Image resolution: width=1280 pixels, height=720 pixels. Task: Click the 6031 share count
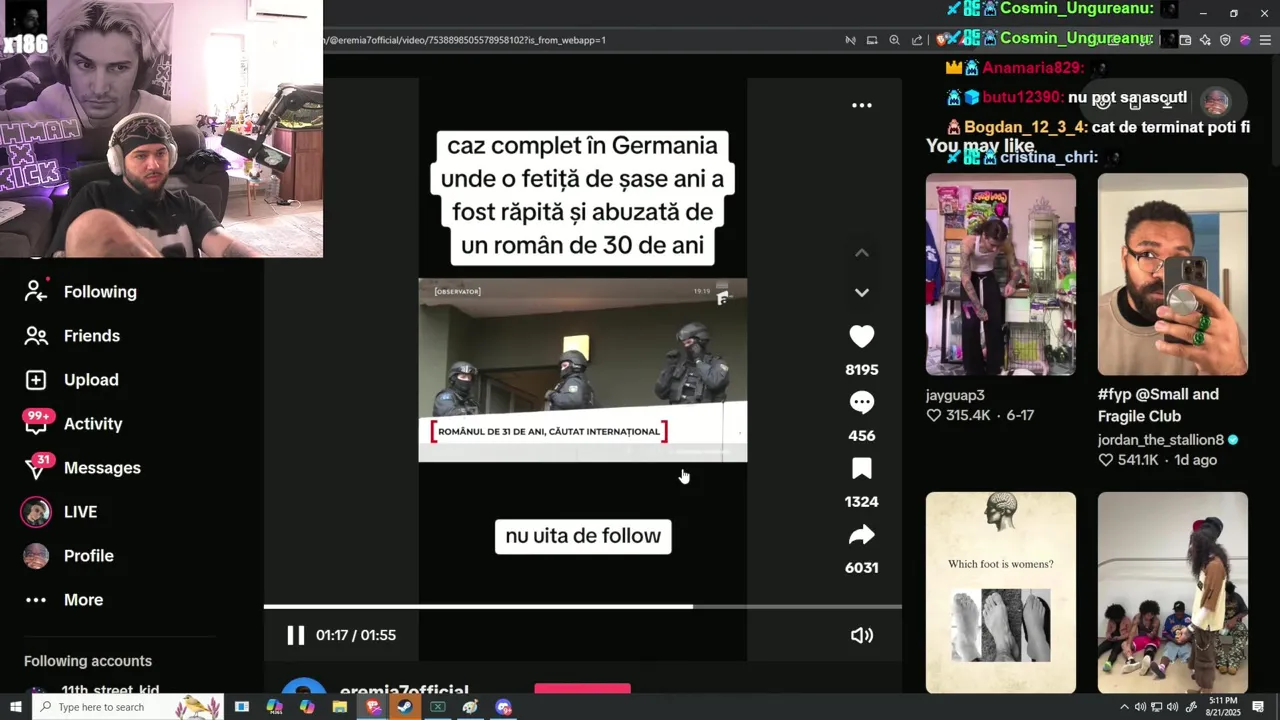pos(861,568)
